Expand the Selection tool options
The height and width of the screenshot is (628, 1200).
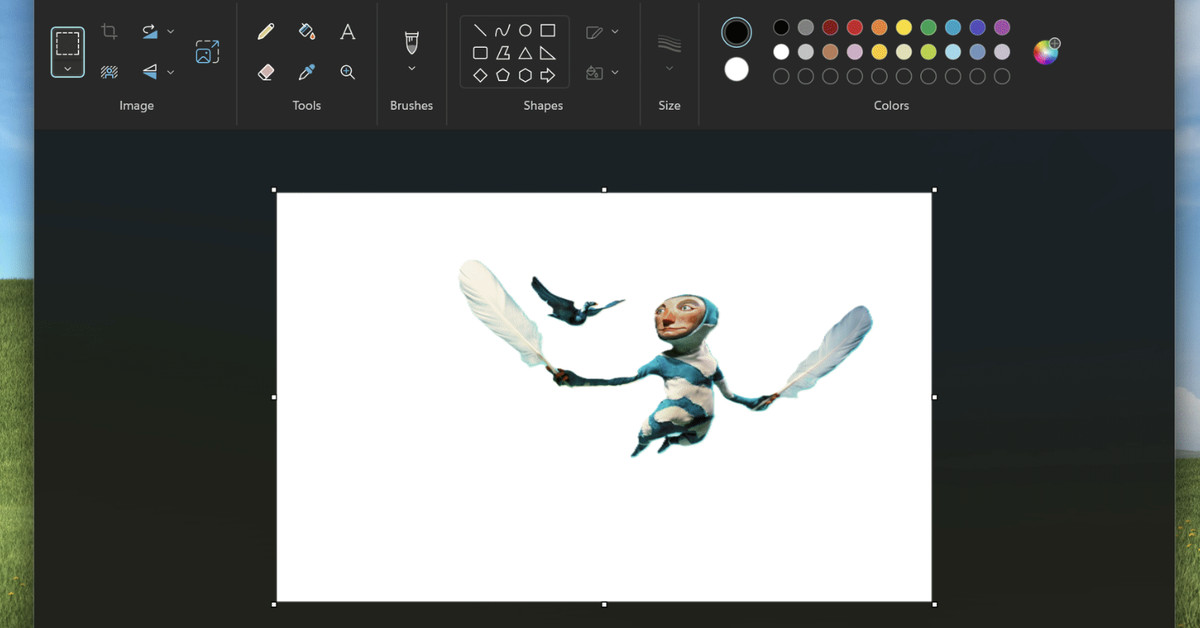click(x=68, y=67)
